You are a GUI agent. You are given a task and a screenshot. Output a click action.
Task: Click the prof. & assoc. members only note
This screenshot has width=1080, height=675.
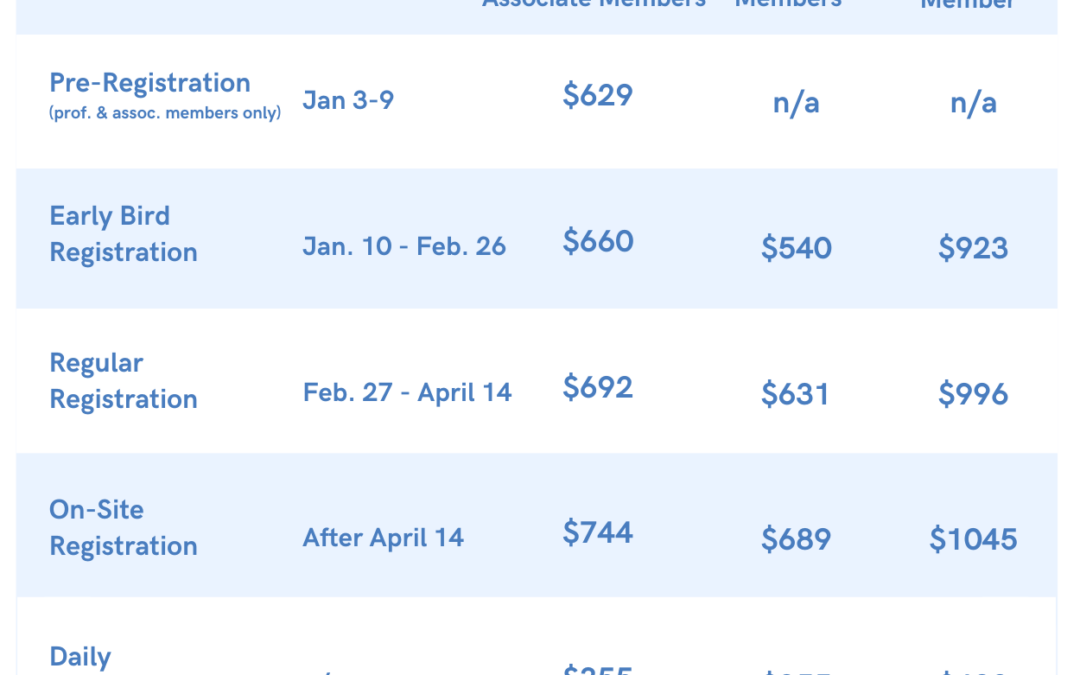(x=165, y=113)
